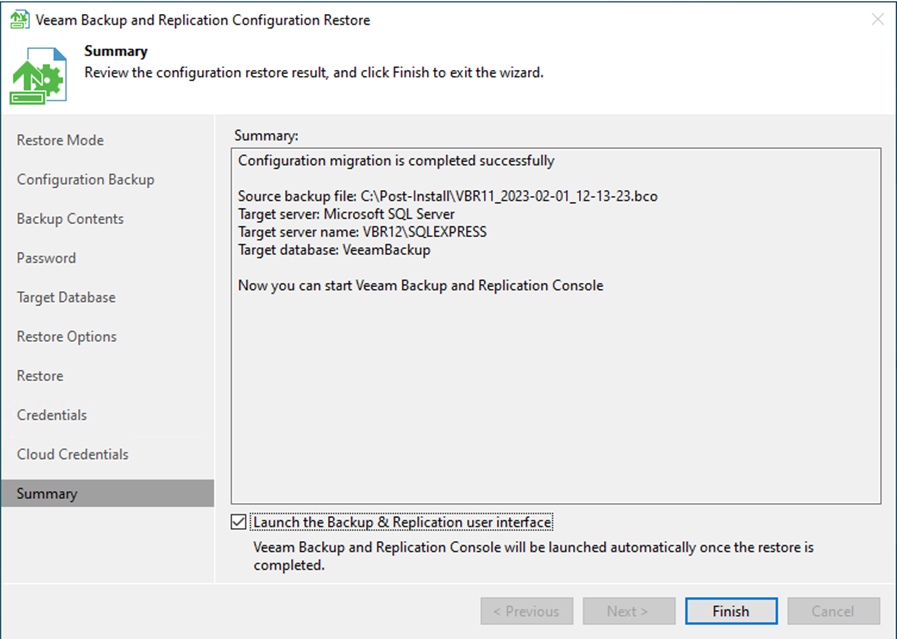Select the Target Database step
This screenshot has height=639, width=897.
66,297
